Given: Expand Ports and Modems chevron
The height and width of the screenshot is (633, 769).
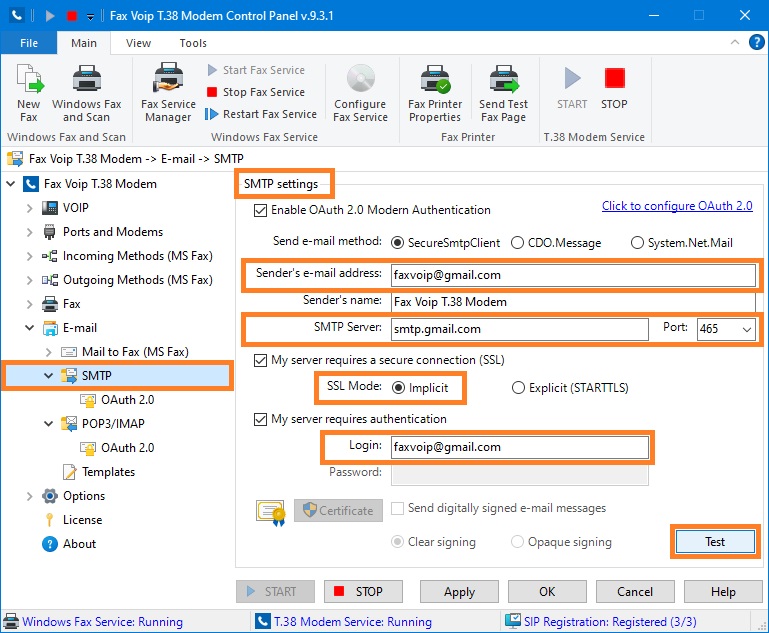Looking at the screenshot, I should pos(29,232).
